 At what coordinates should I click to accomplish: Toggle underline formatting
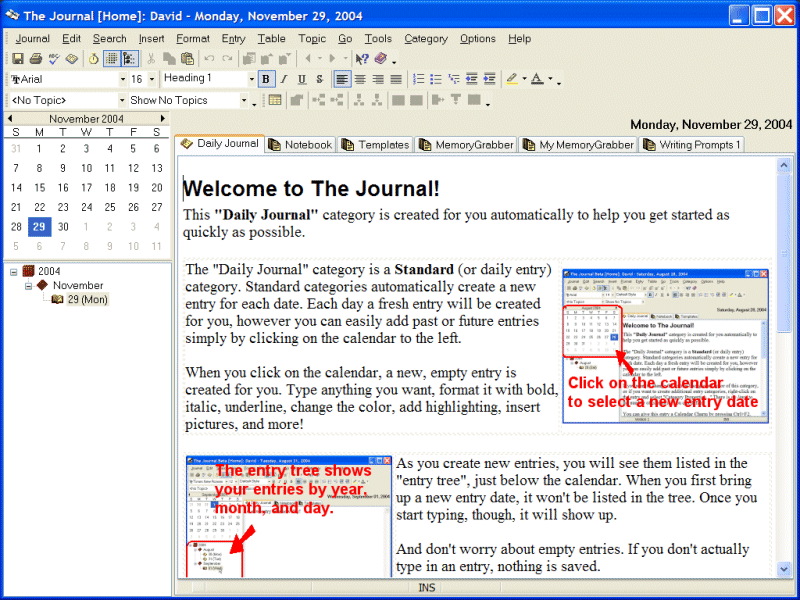click(302, 79)
